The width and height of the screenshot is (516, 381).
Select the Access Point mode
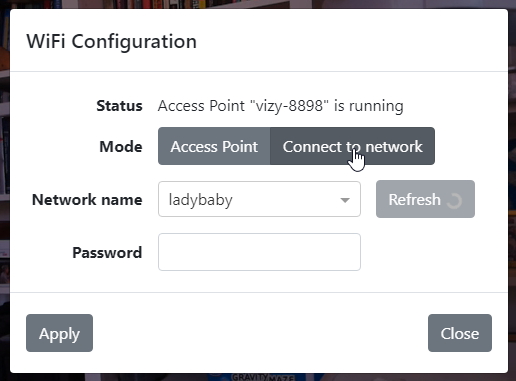click(x=214, y=146)
